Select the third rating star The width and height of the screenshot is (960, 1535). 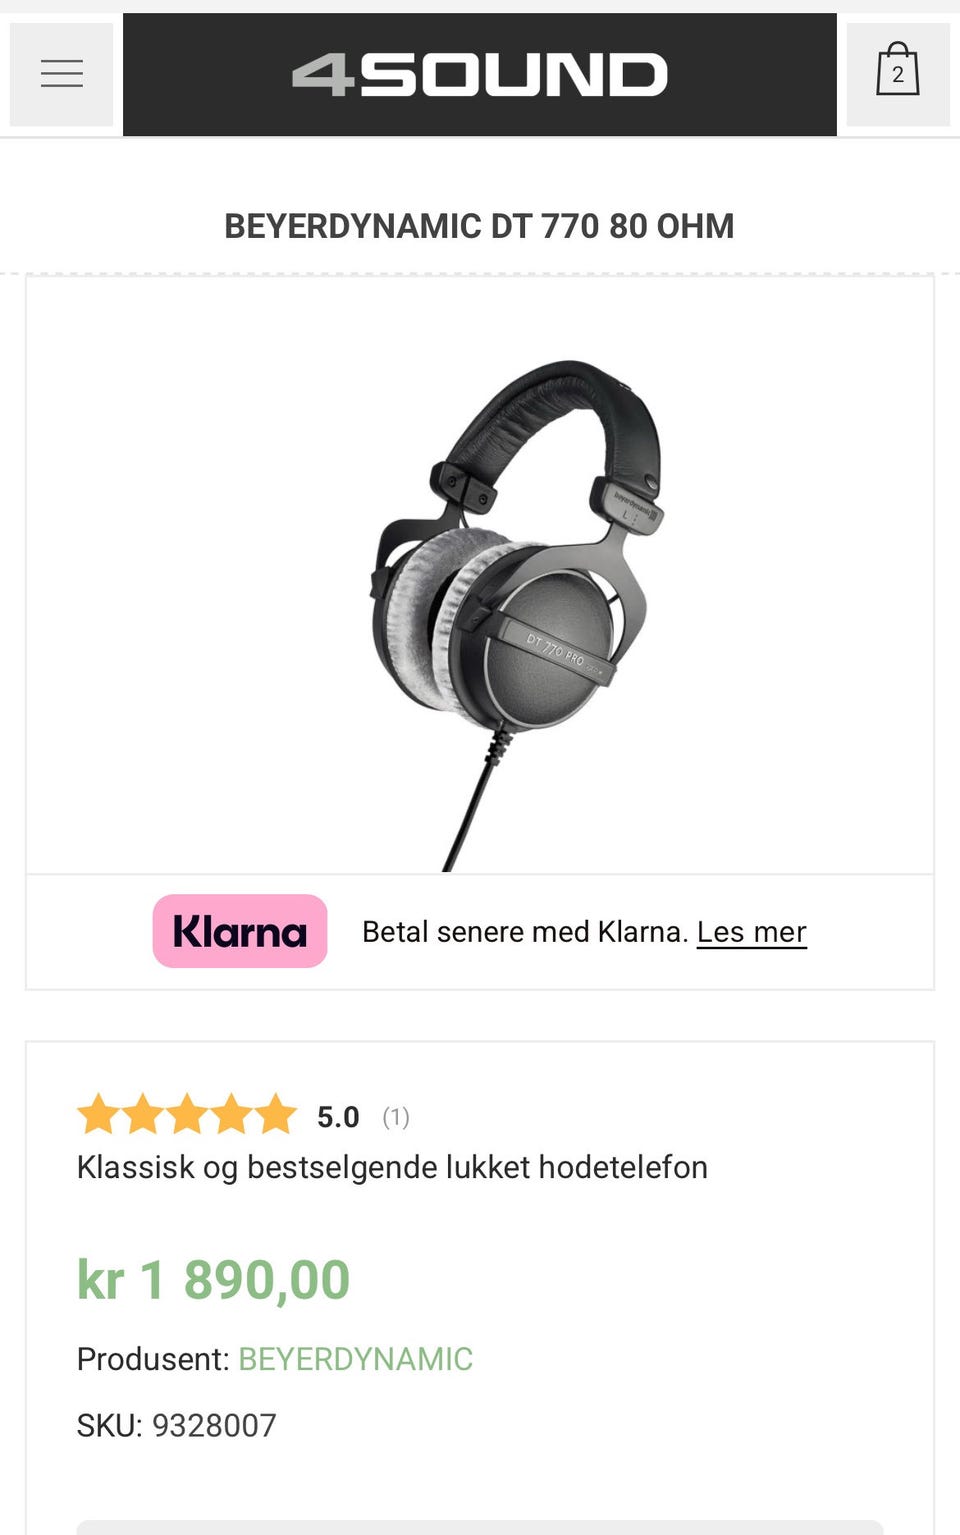click(187, 1114)
